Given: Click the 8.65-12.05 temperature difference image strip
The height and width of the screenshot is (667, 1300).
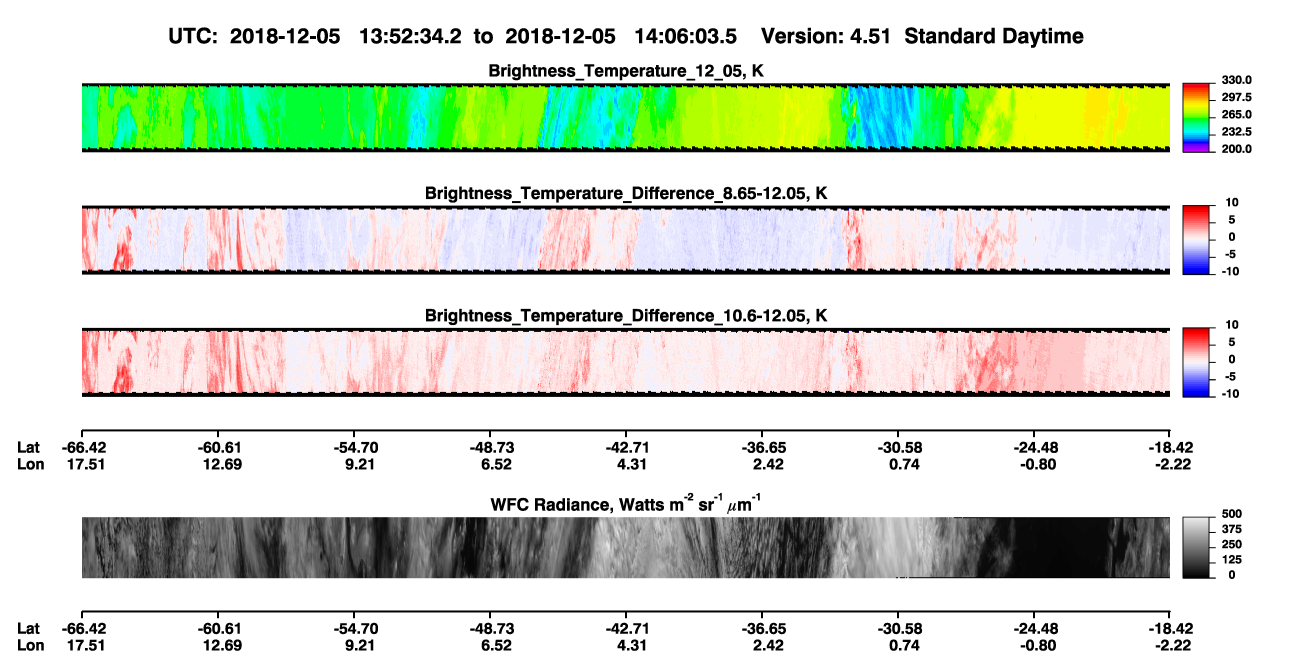Looking at the screenshot, I should pos(625,240).
